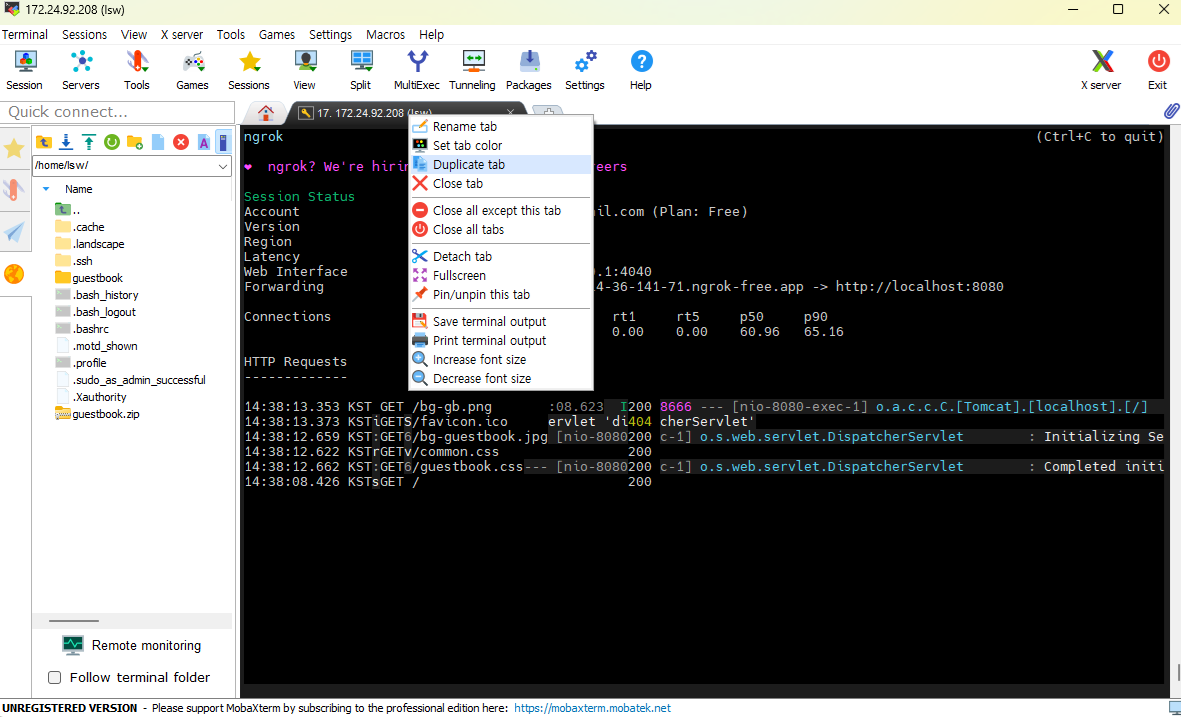This screenshot has width=1181, height=717.
Task: Select Detach tab option
Action: 501,257
